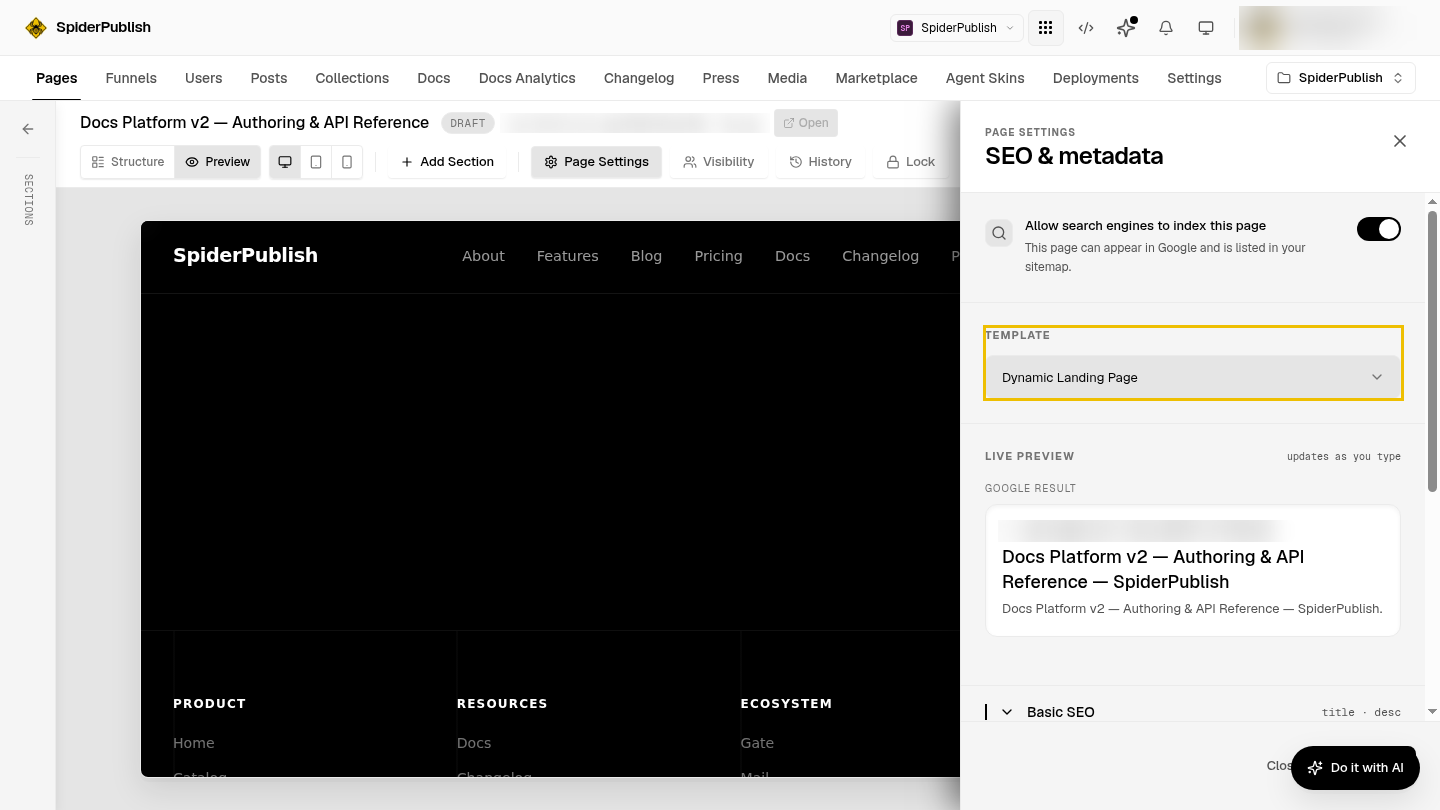Close the SEO & metadata panel

tap(1400, 141)
